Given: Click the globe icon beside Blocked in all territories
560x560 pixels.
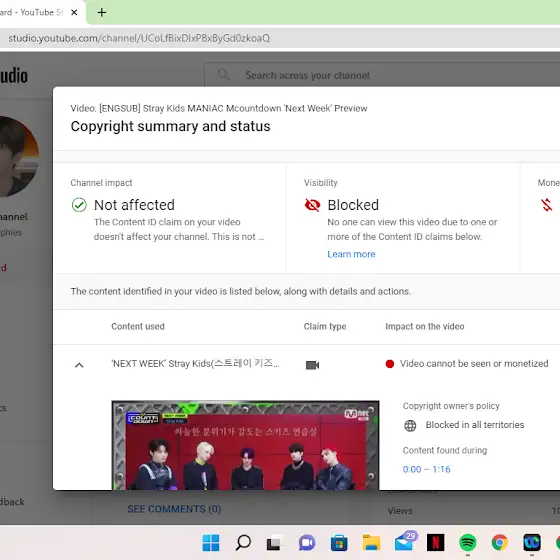Looking at the screenshot, I should click(410, 425).
